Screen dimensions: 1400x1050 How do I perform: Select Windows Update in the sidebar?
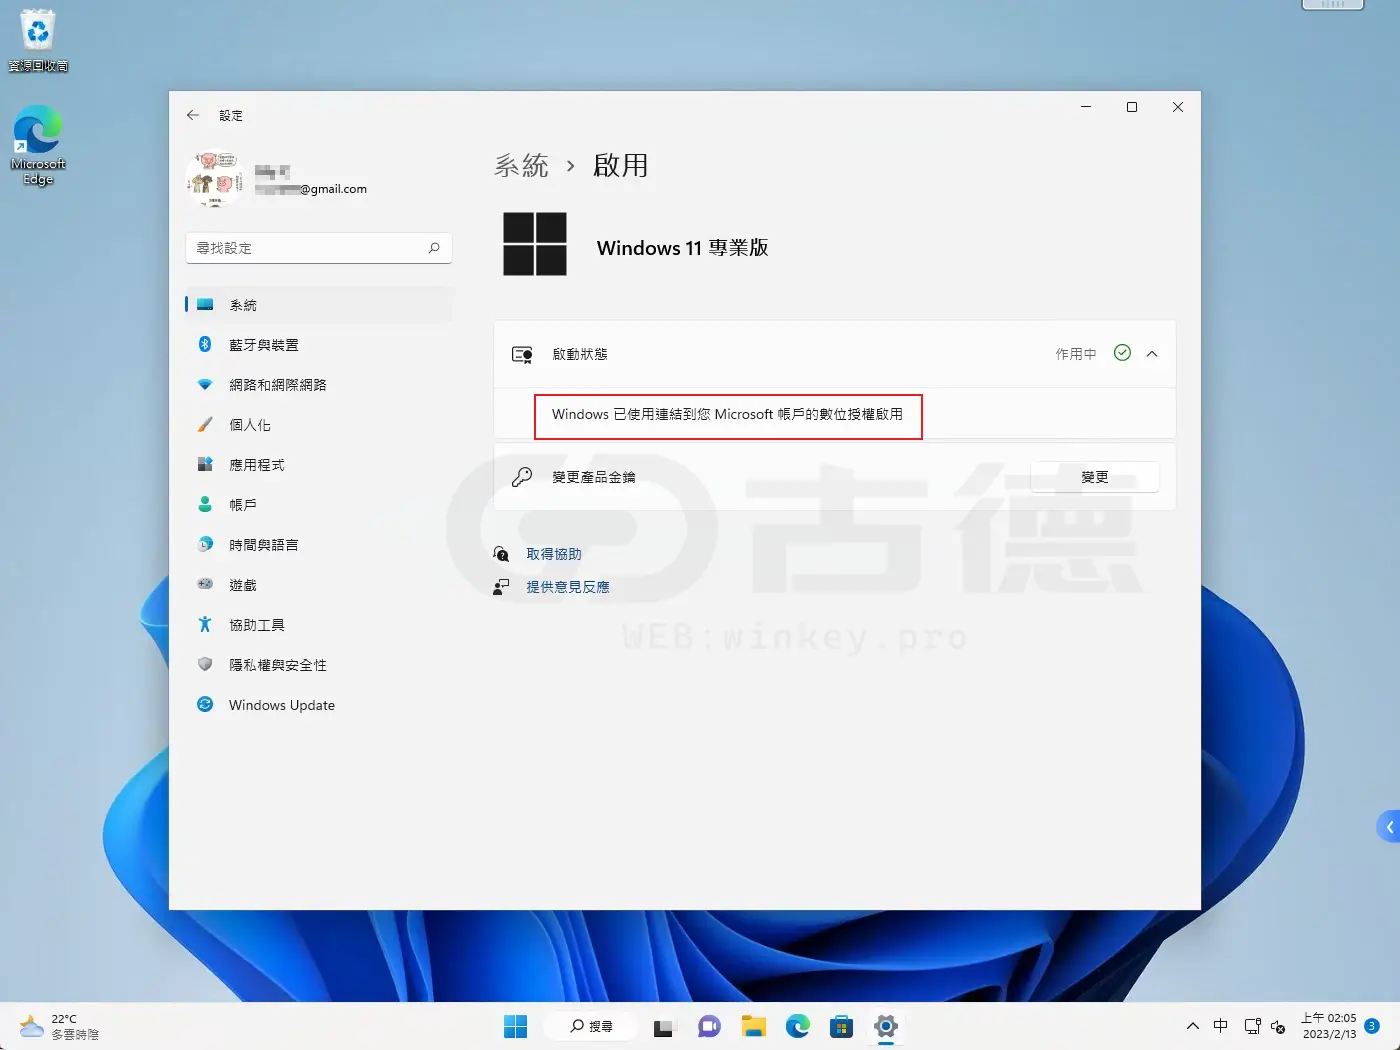319,705
